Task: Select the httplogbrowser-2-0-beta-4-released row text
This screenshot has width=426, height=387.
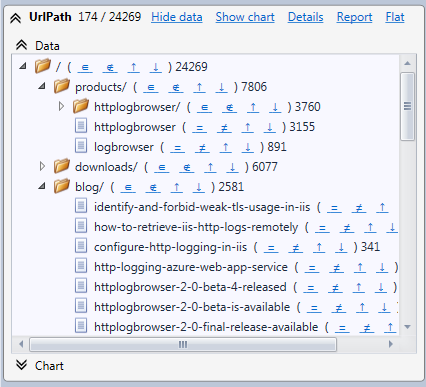Action: click(190, 287)
